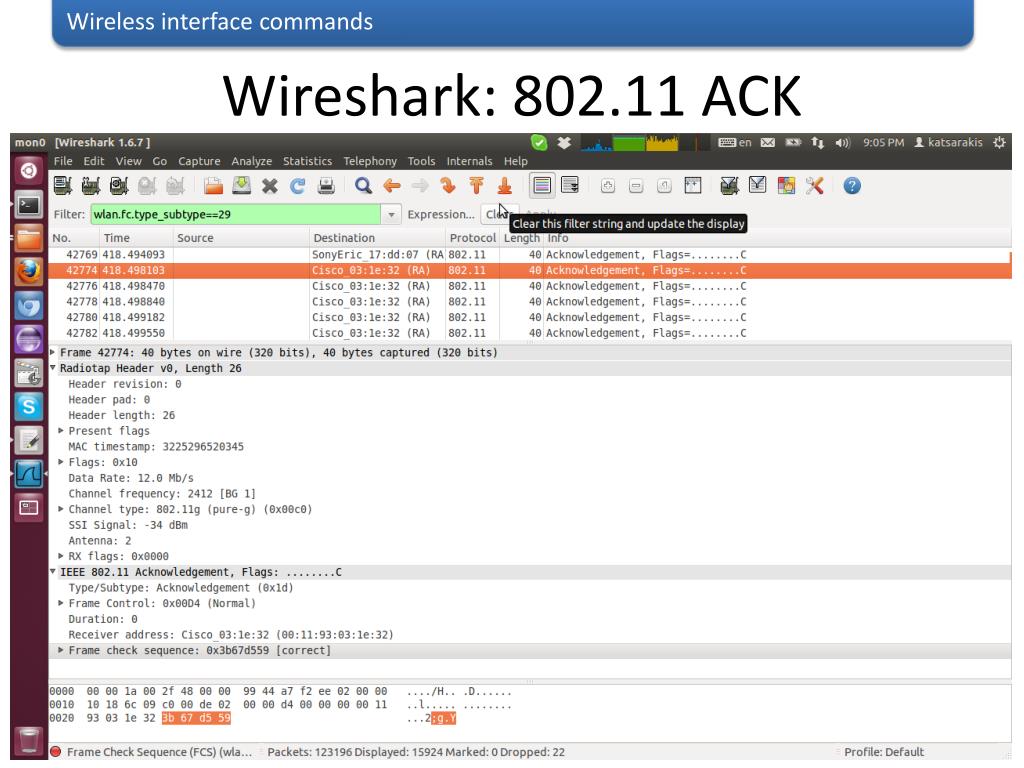1024x768 pixels.
Task: Launch Firefox from the Ubuntu dock
Action: click(29, 272)
